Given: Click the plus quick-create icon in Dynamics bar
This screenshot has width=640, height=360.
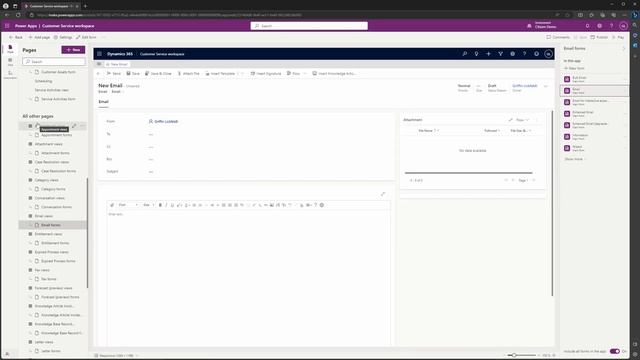Looking at the screenshot, I should pos(488,54).
